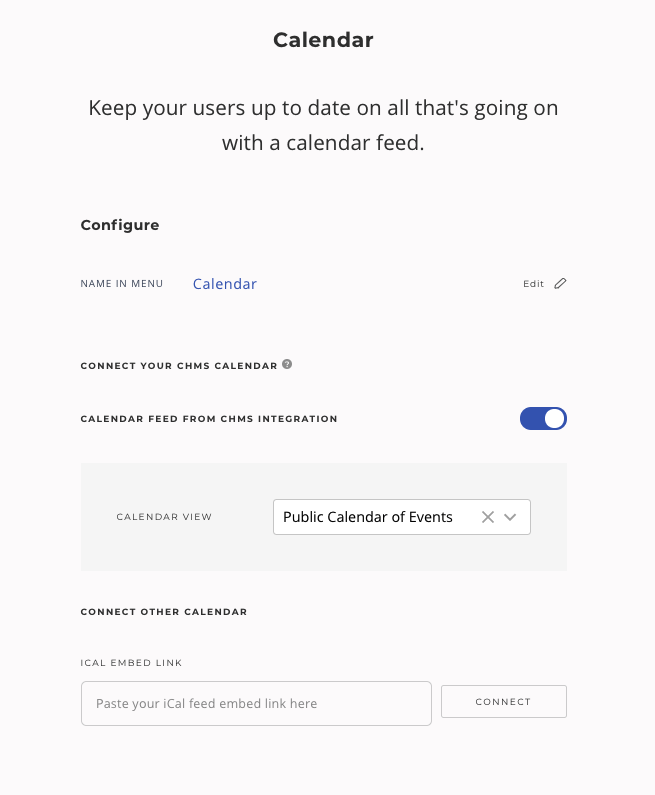The height and width of the screenshot is (795, 655).
Task: Clear the Calendar View selection with the X
Action: (488, 517)
